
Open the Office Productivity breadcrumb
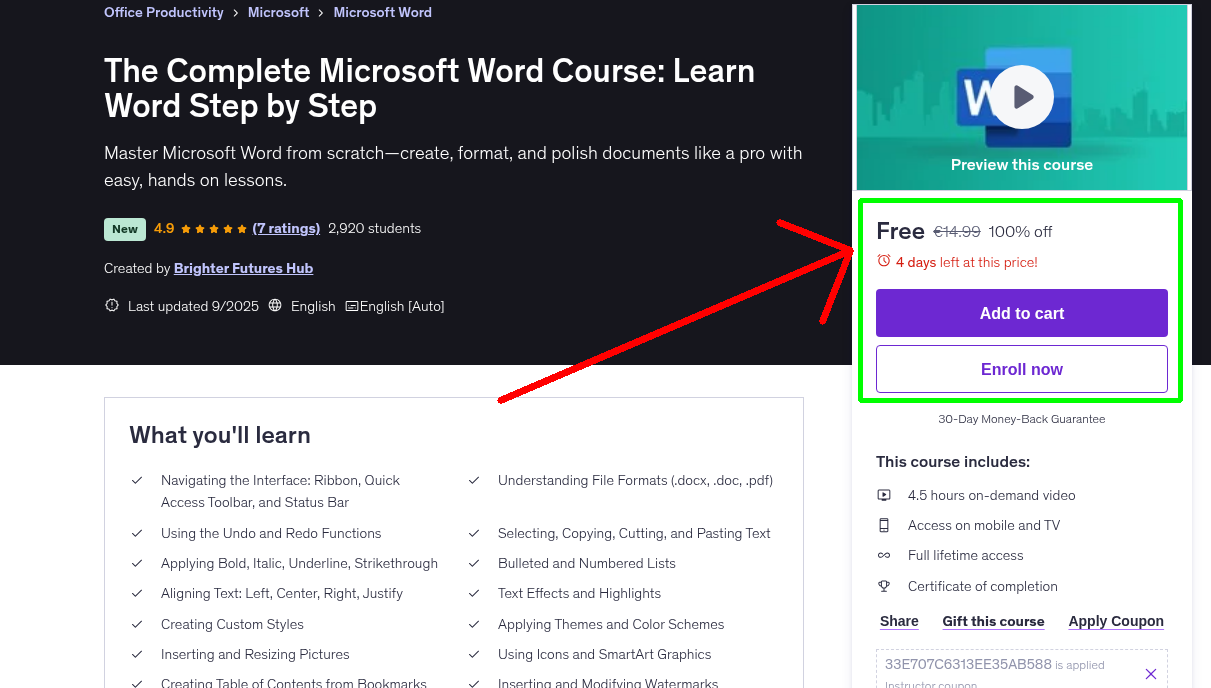163,12
